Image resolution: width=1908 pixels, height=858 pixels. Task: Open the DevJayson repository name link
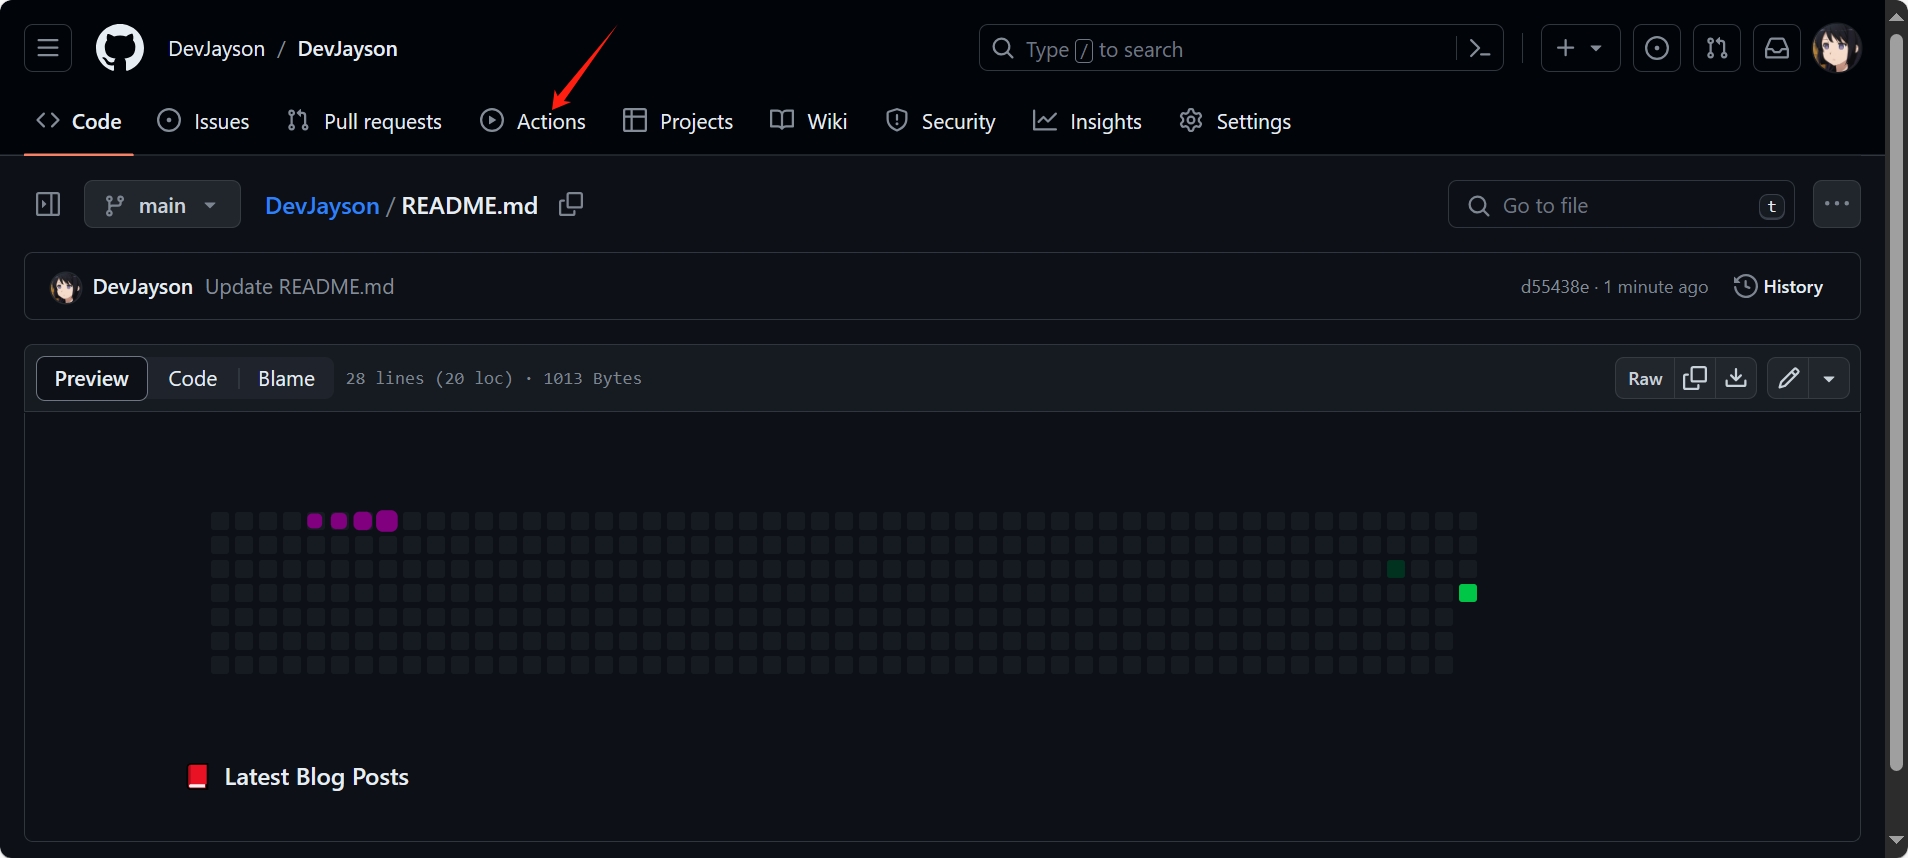pyautogui.click(x=347, y=49)
